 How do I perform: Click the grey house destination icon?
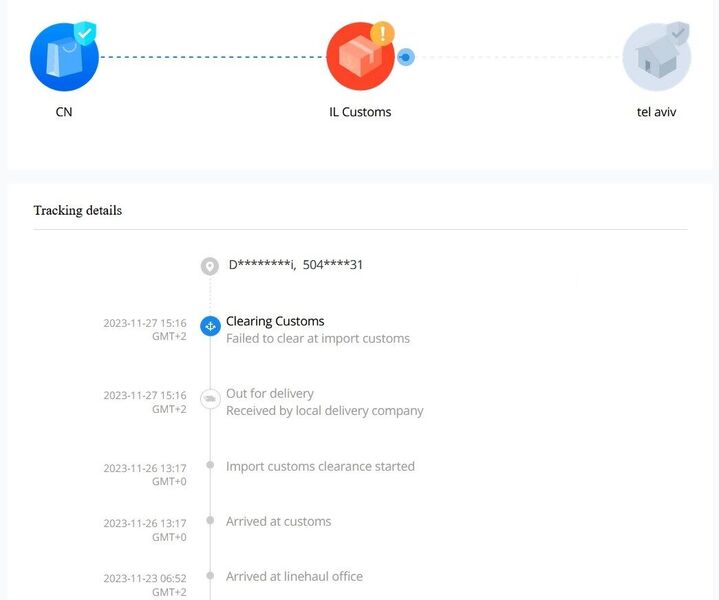657,57
